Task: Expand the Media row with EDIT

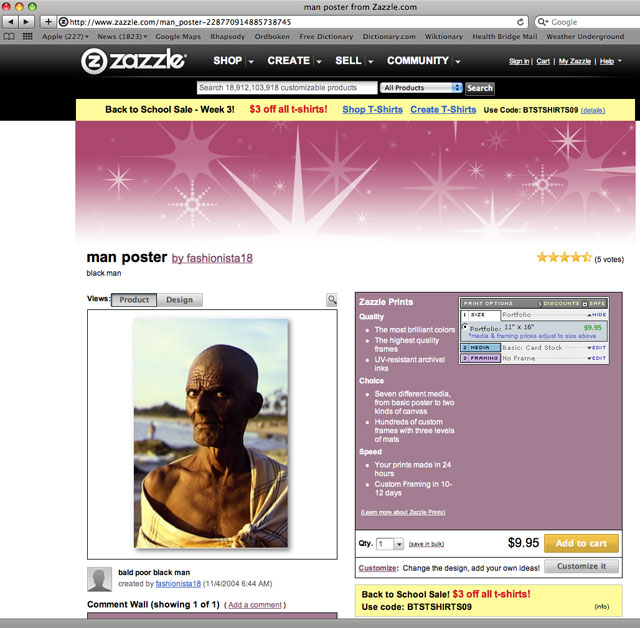Action: tap(596, 348)
